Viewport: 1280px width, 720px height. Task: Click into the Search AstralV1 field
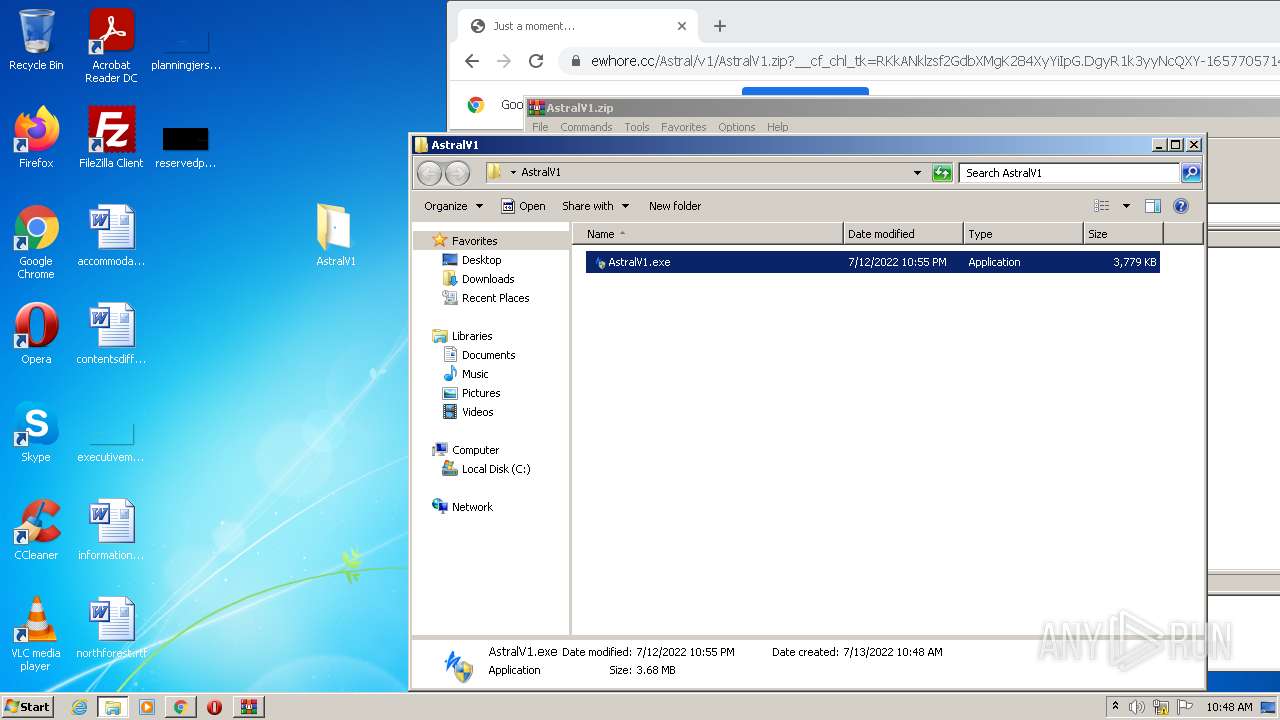1069,173
